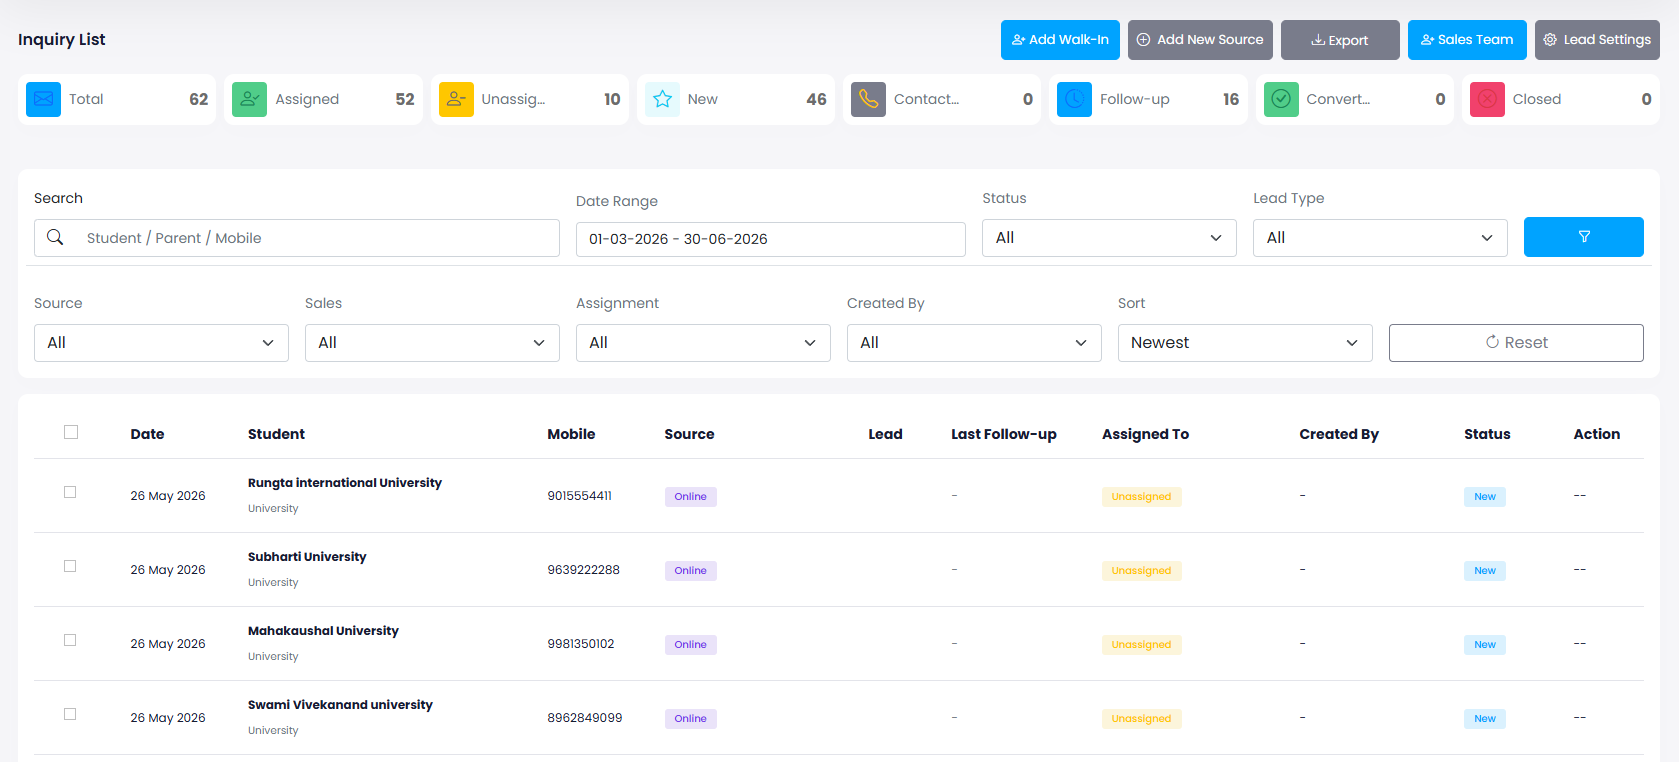Click Unassigned badge in Subharti row
The height and width of the screenshot is (762, 1679).
coord(1141,571)
